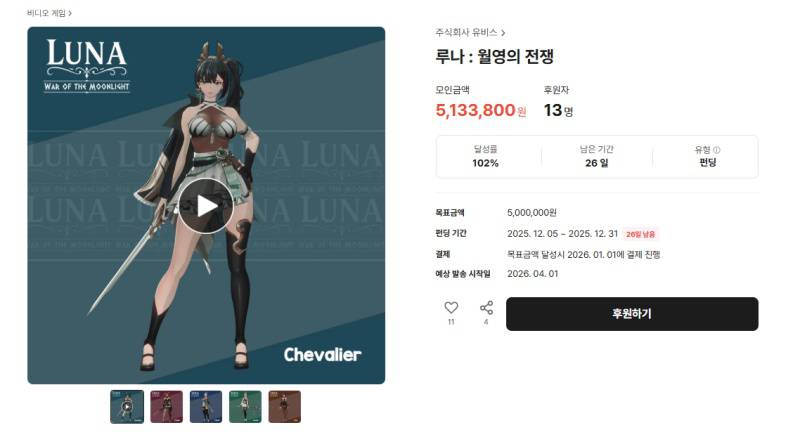Select the brown character thumbnail

[285, 407]
